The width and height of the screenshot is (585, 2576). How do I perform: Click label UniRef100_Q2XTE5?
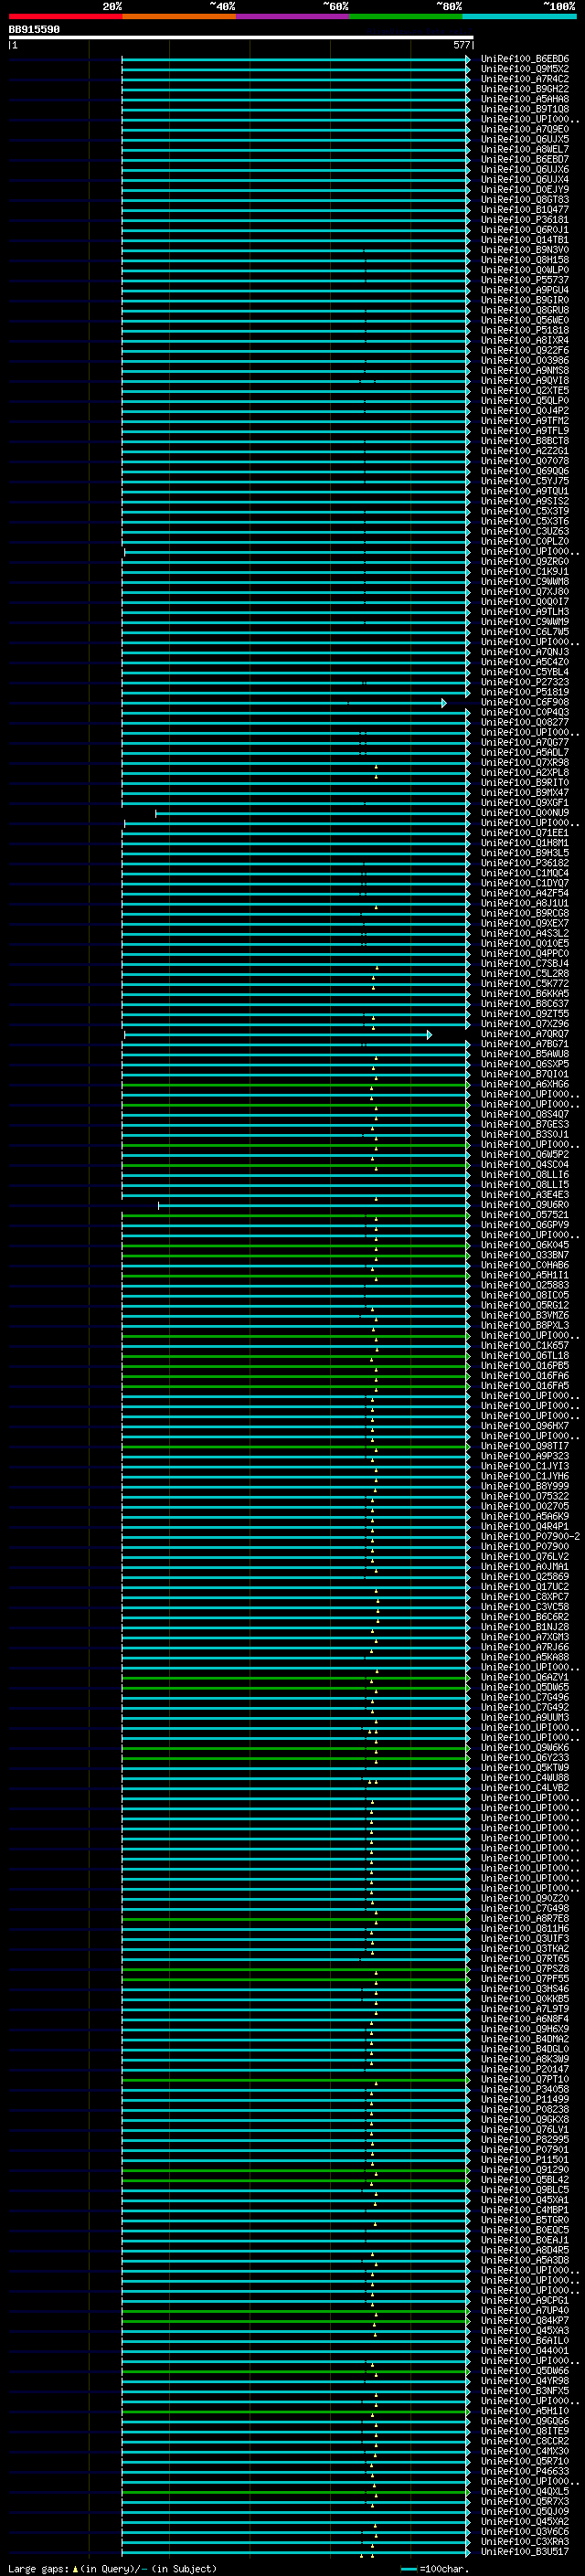(x=525, y=391)
